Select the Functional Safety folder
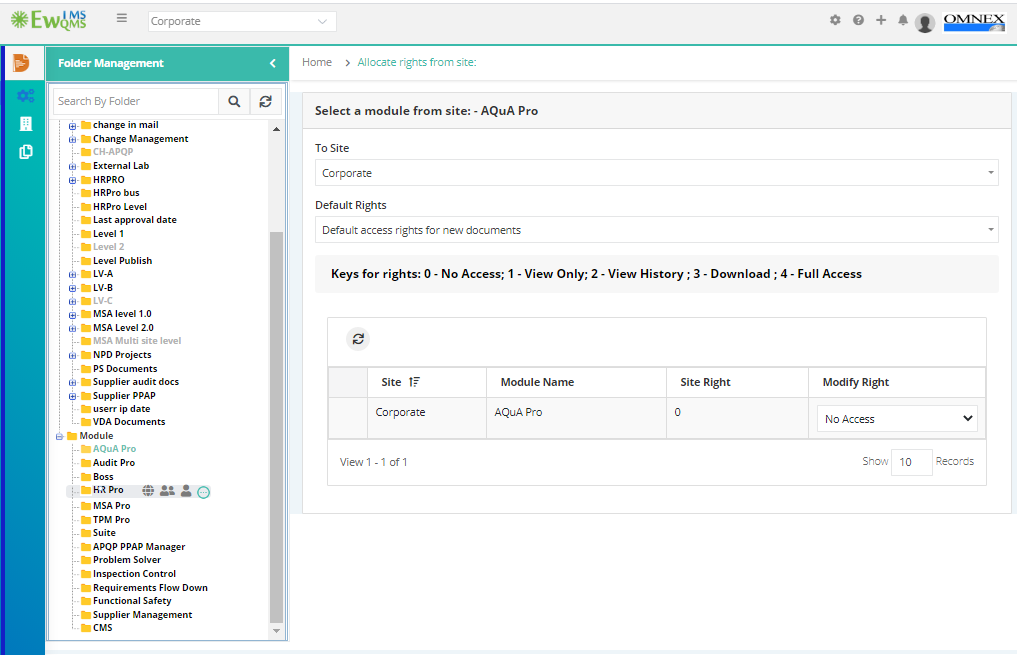The width and height of the screenshot is (1017, 655). coord(132,601)
